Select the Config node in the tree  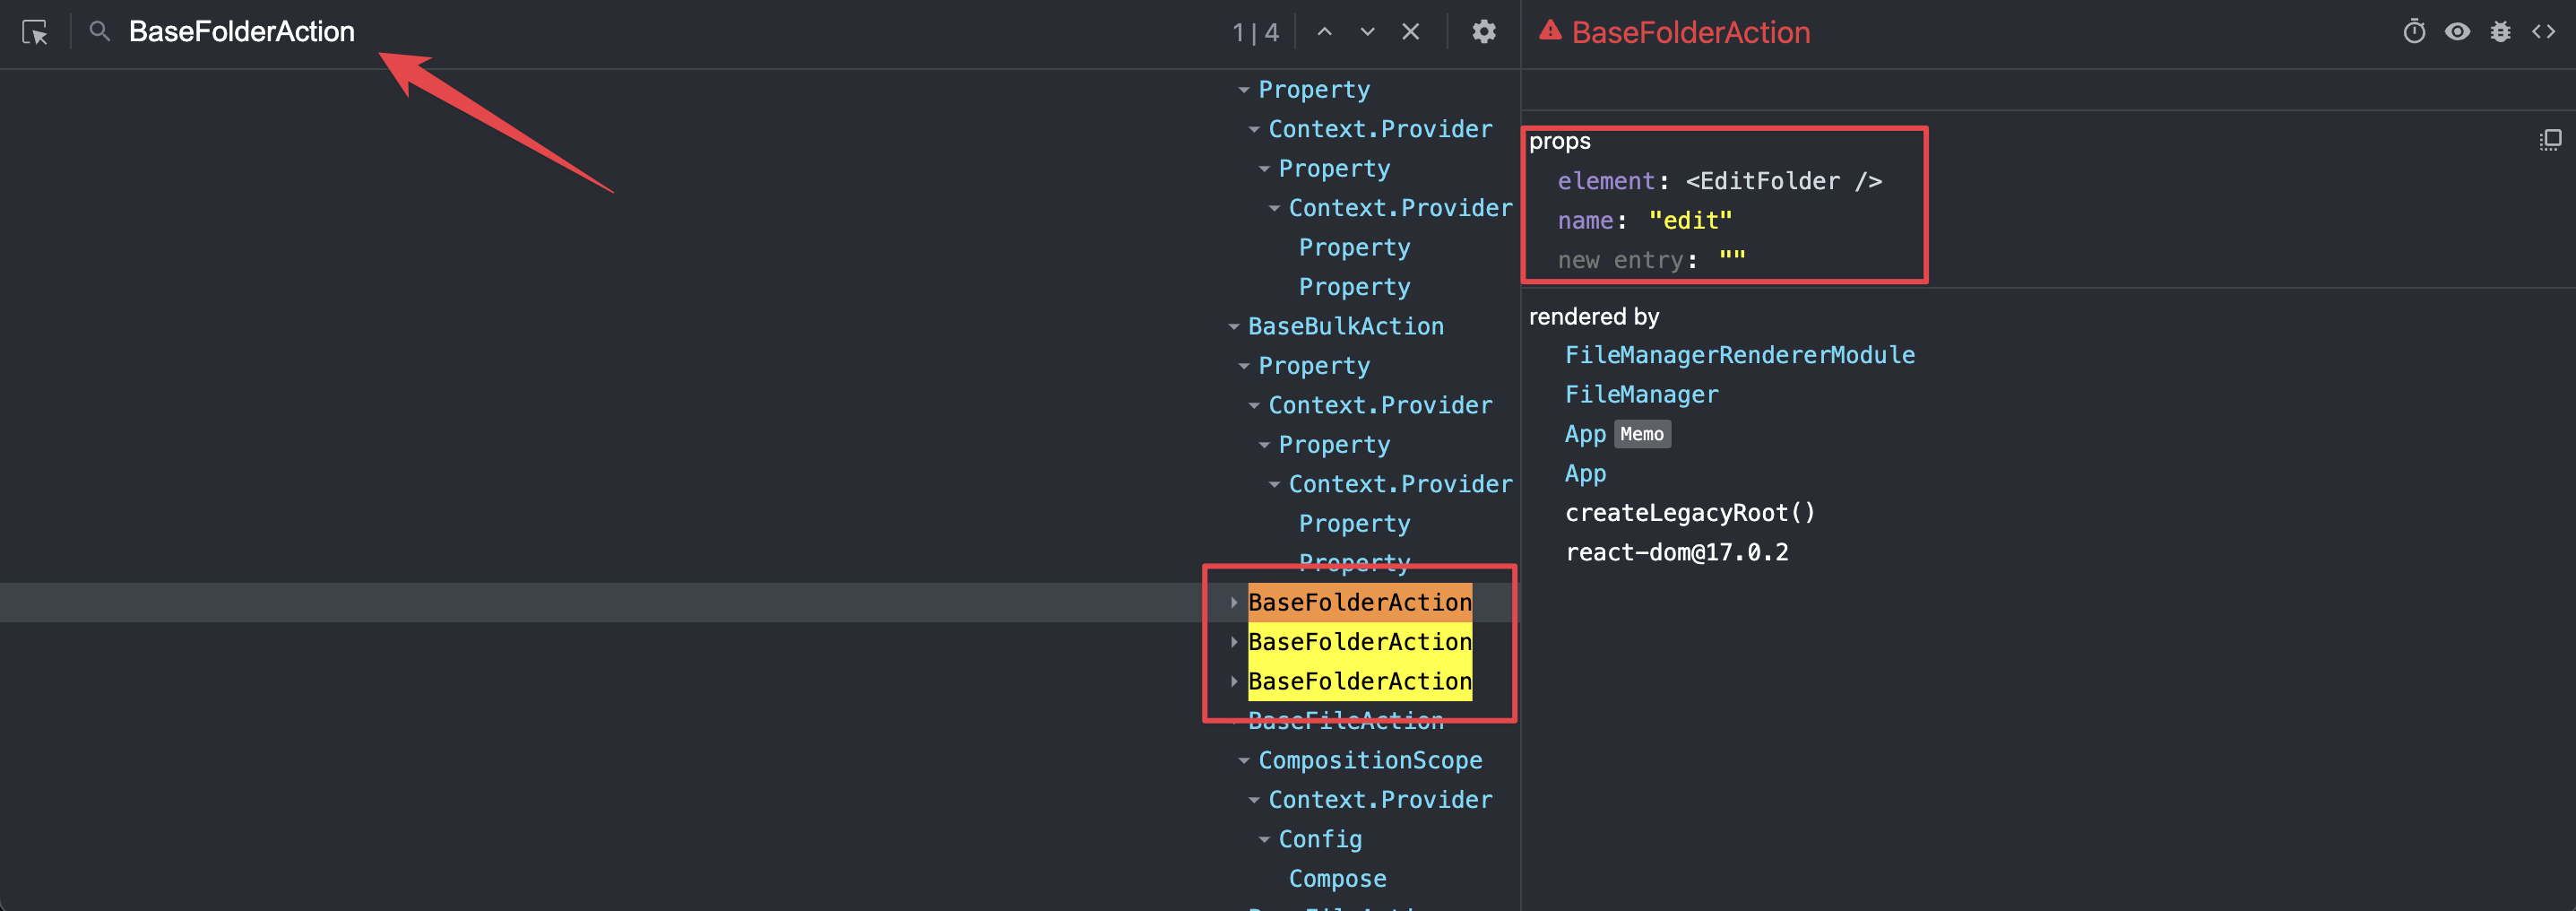pyautogui.click(x=1320, y=839)
